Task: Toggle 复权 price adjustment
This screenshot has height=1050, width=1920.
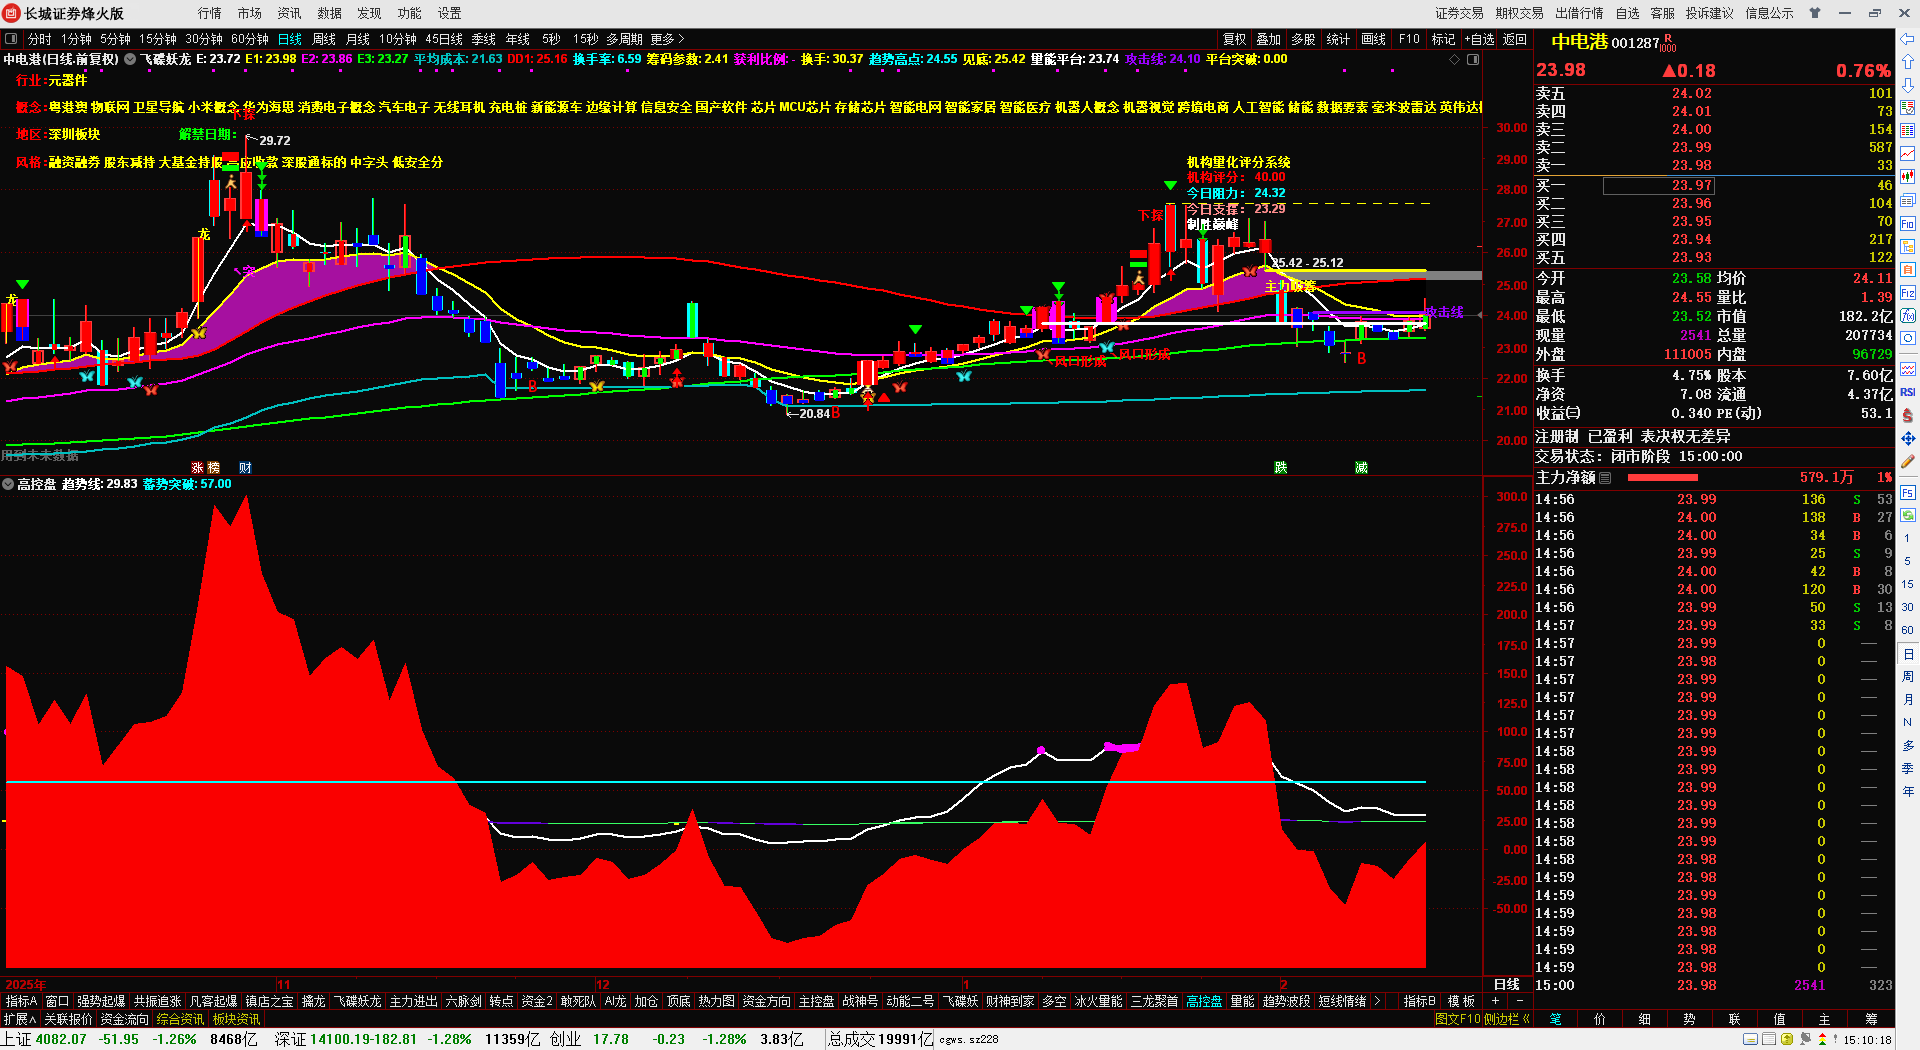Action: [1235, 39]
